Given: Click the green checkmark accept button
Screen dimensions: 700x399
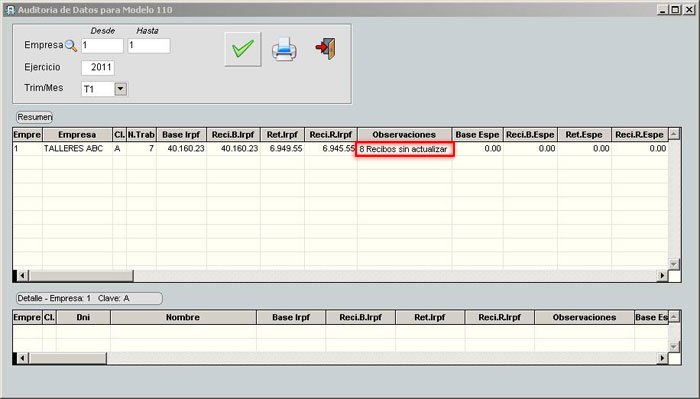Looking at the screenshot, I should tap(242, 49).
